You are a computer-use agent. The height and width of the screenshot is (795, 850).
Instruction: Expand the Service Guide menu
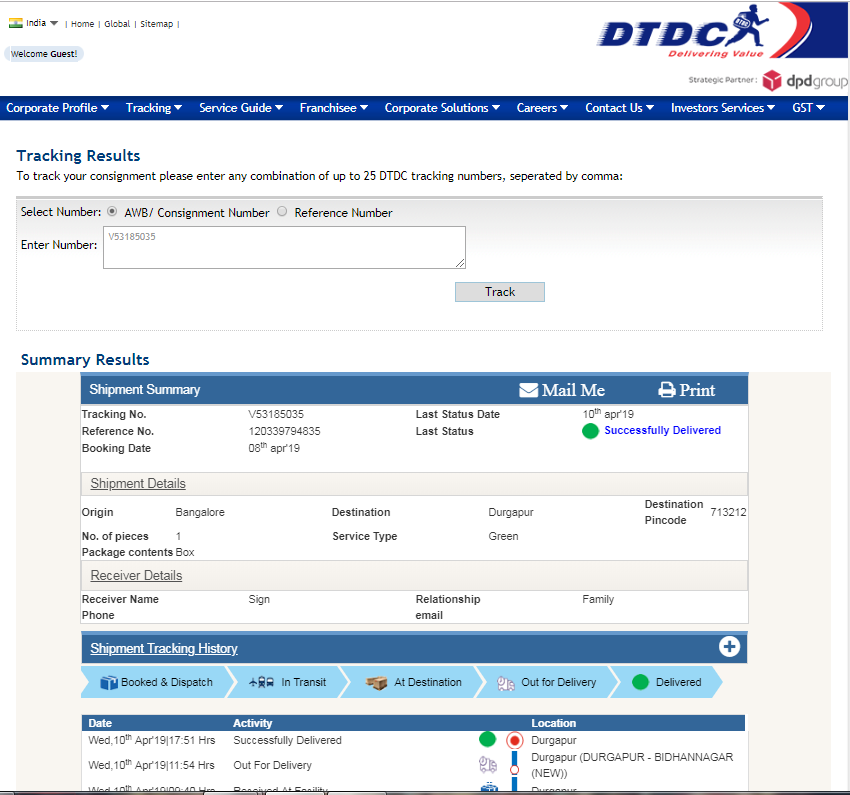(240, 108)
